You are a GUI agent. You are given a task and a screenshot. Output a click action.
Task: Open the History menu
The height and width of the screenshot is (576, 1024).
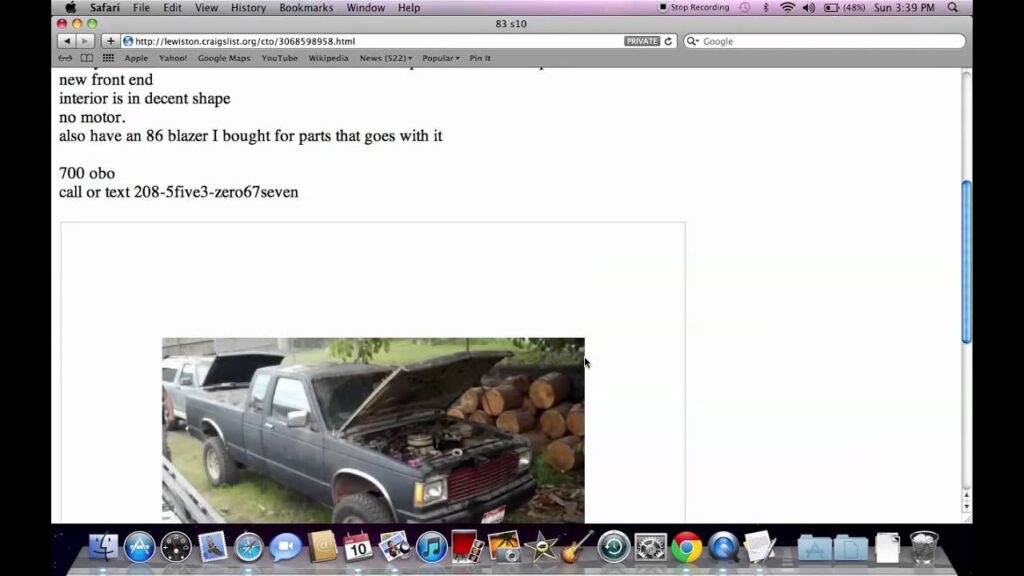(248, 8)
